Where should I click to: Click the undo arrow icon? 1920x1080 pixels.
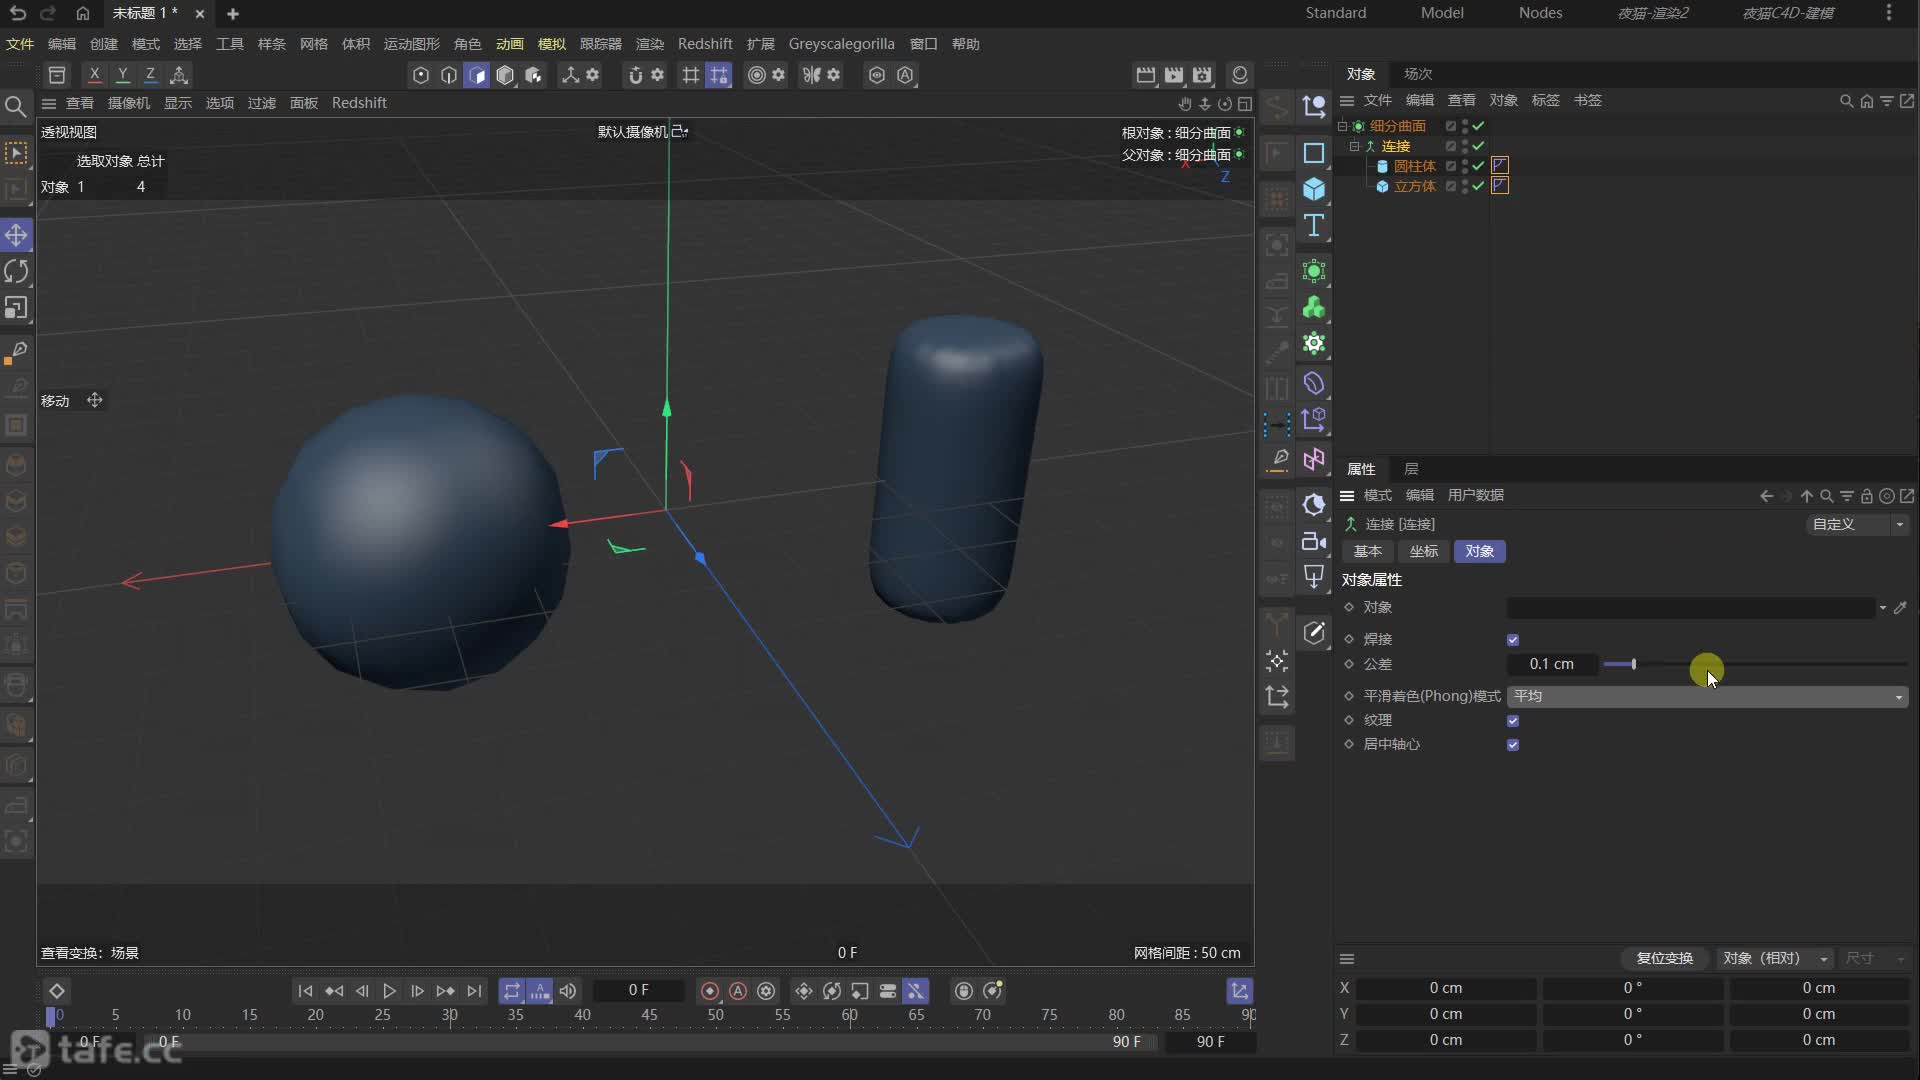click(x=18, y=13)
